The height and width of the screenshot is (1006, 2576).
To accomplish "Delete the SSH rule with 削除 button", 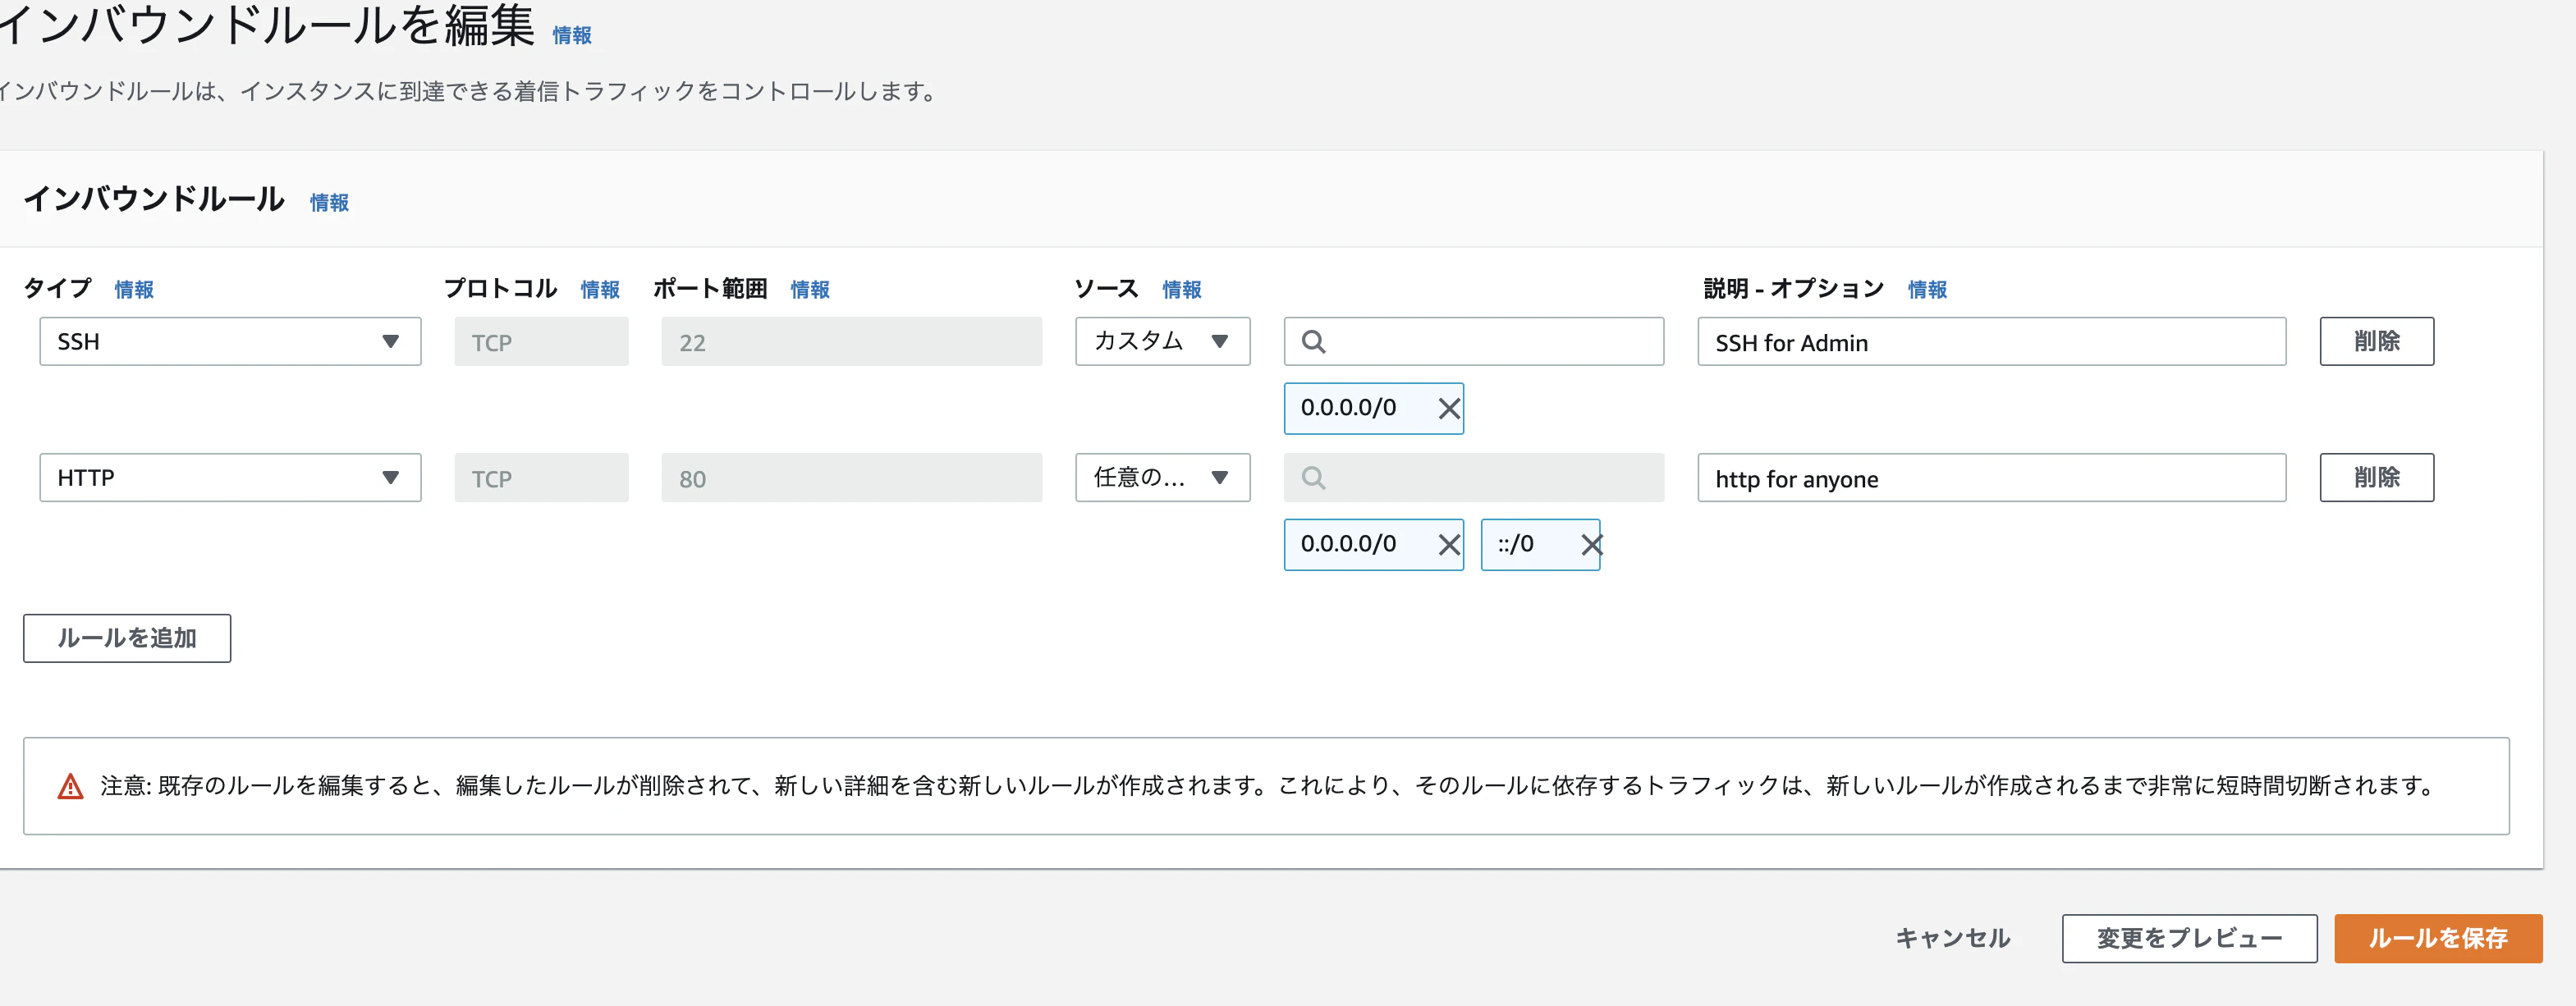I will [2376, 341].
